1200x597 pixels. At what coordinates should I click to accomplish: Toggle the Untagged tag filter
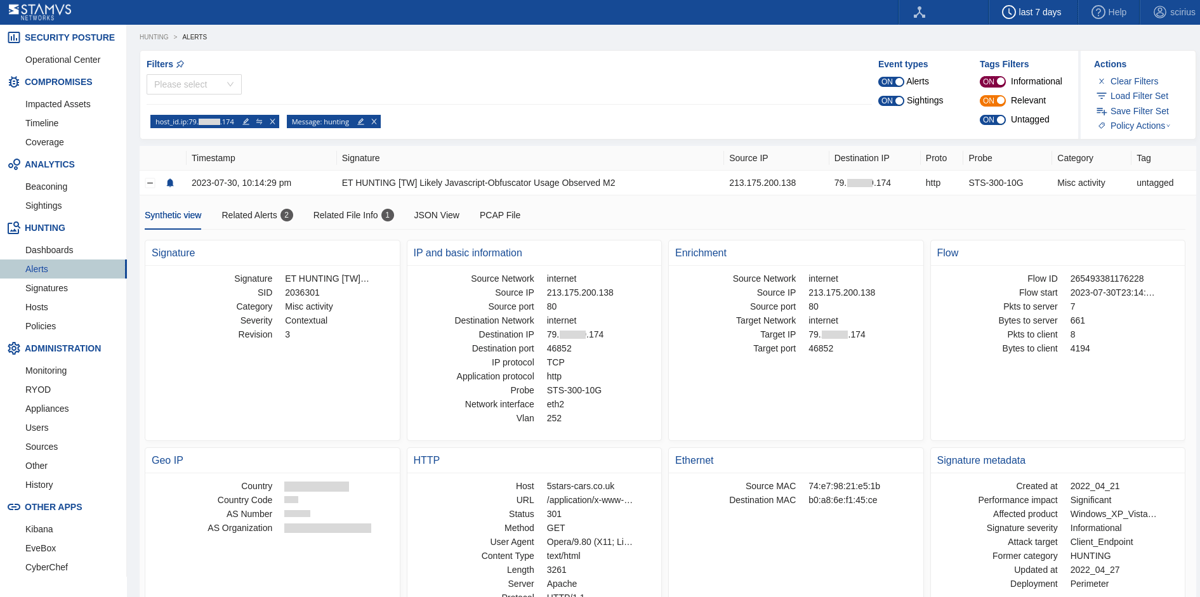pos(993,120)
